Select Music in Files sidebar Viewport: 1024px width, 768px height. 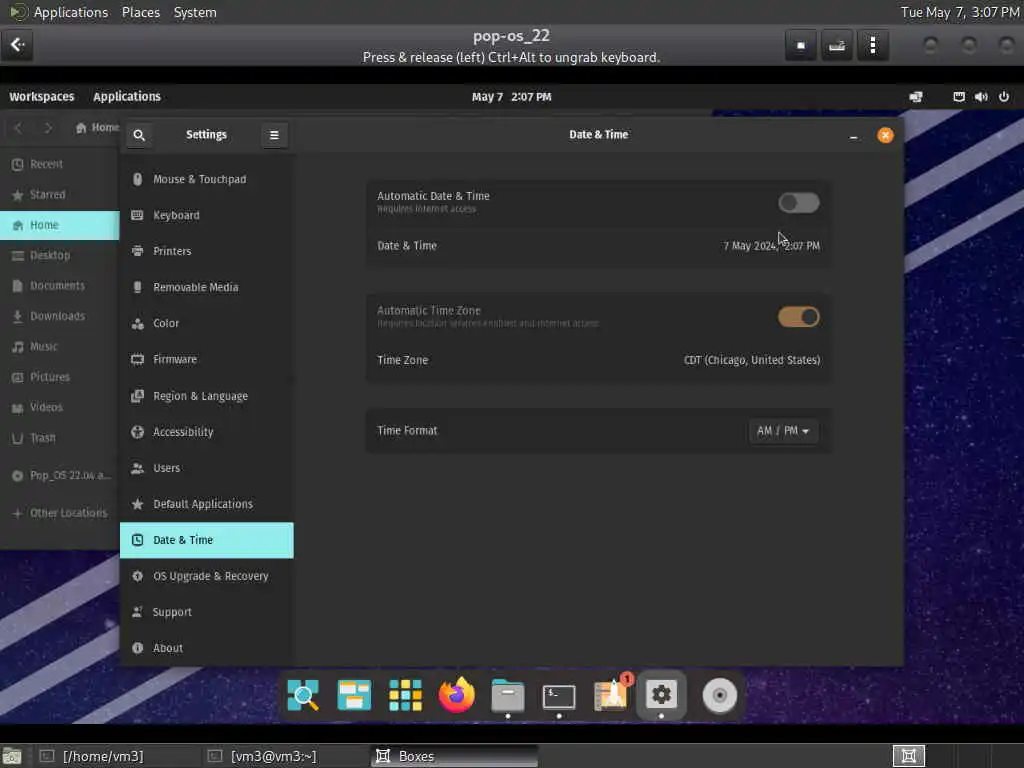tap(60, 347)
